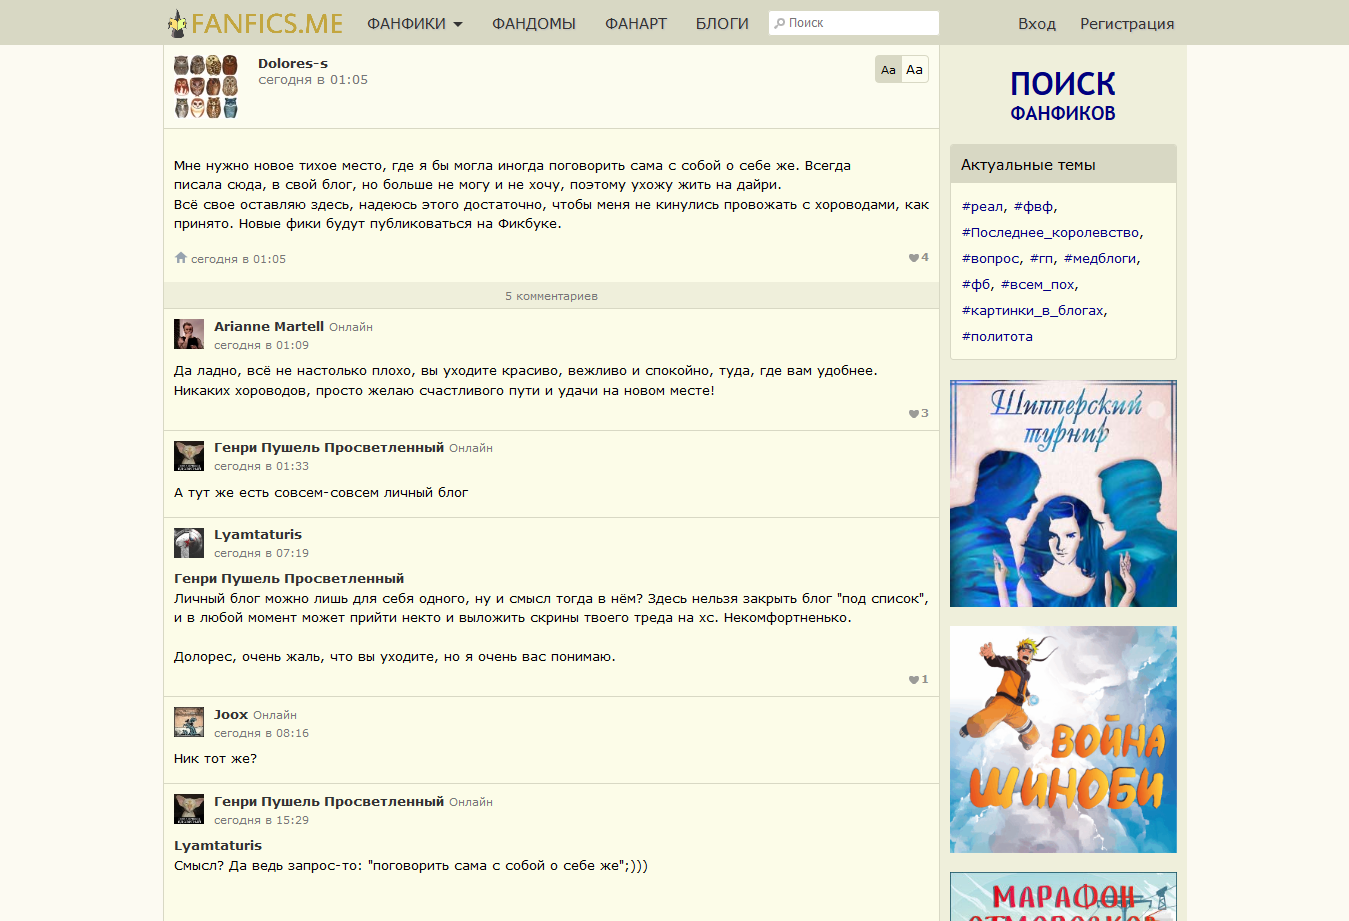Click the Регистрация link
The image size is (1349, 921).
pos(1127,24)
